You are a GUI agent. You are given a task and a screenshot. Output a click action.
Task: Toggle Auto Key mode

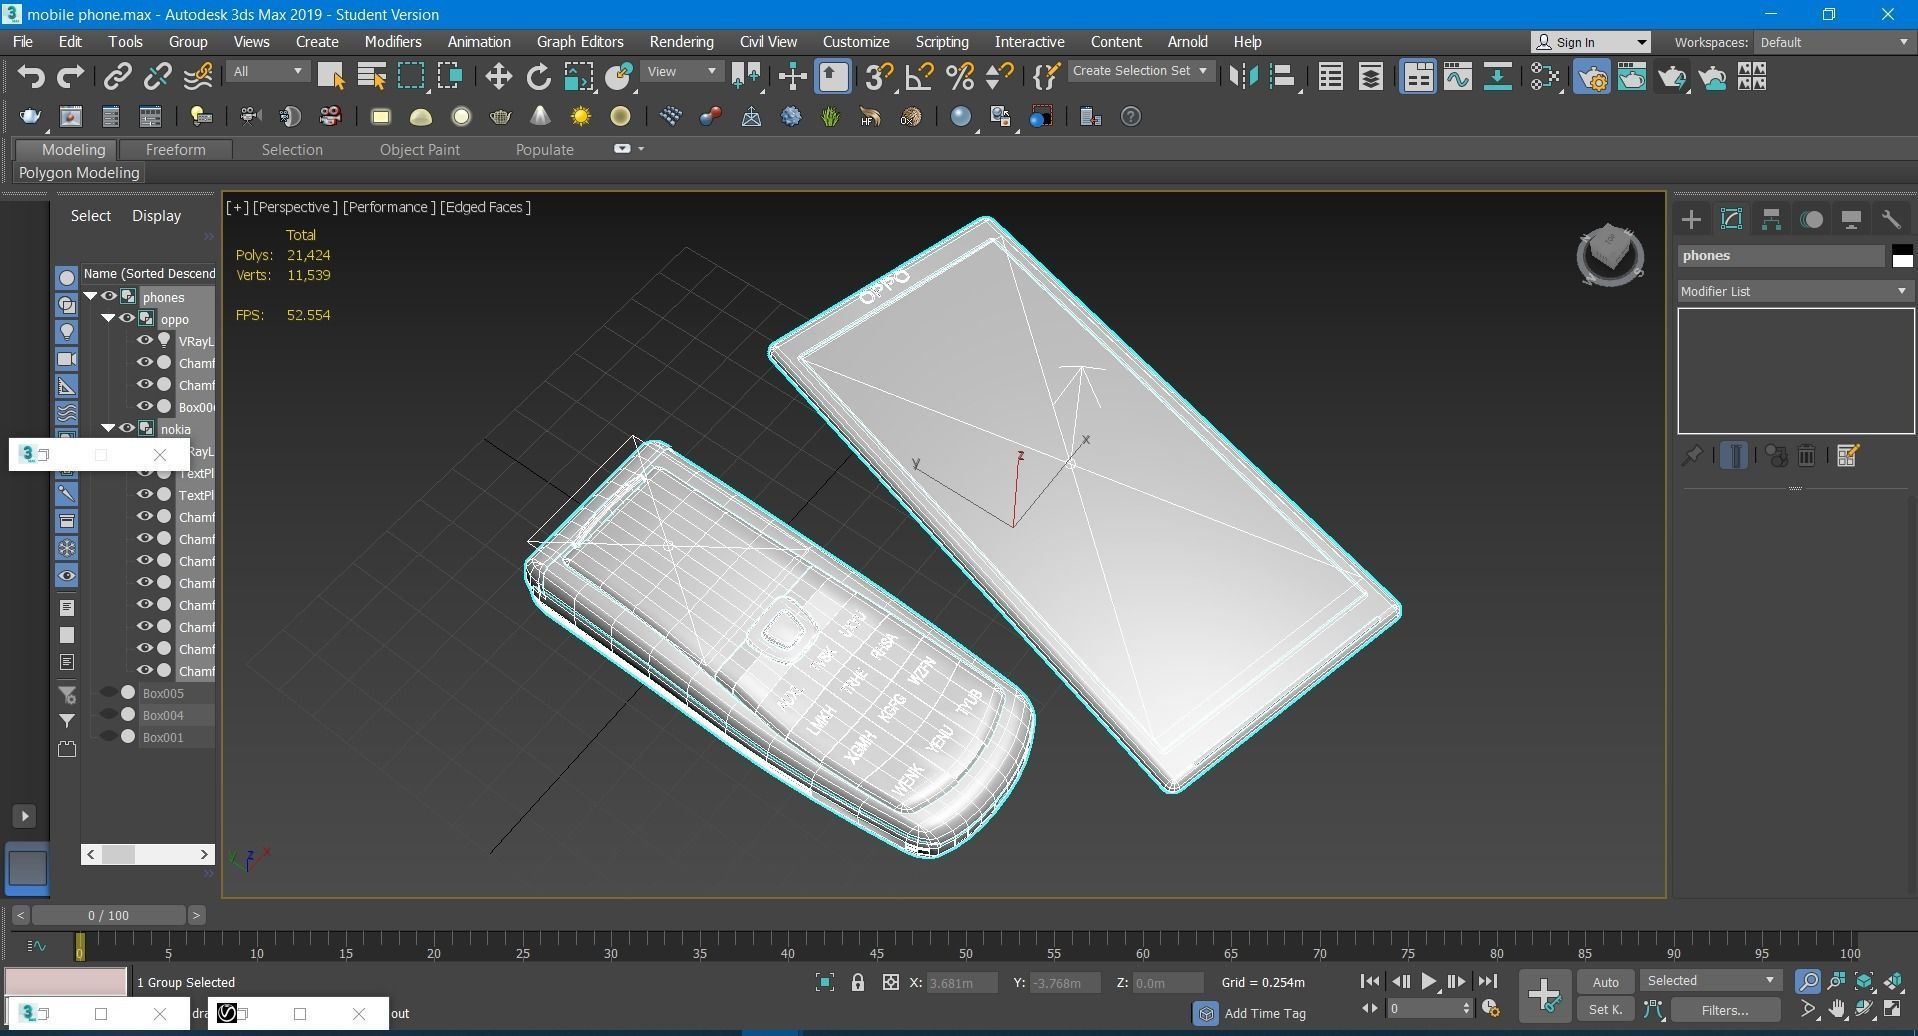tap(1605, 982)
